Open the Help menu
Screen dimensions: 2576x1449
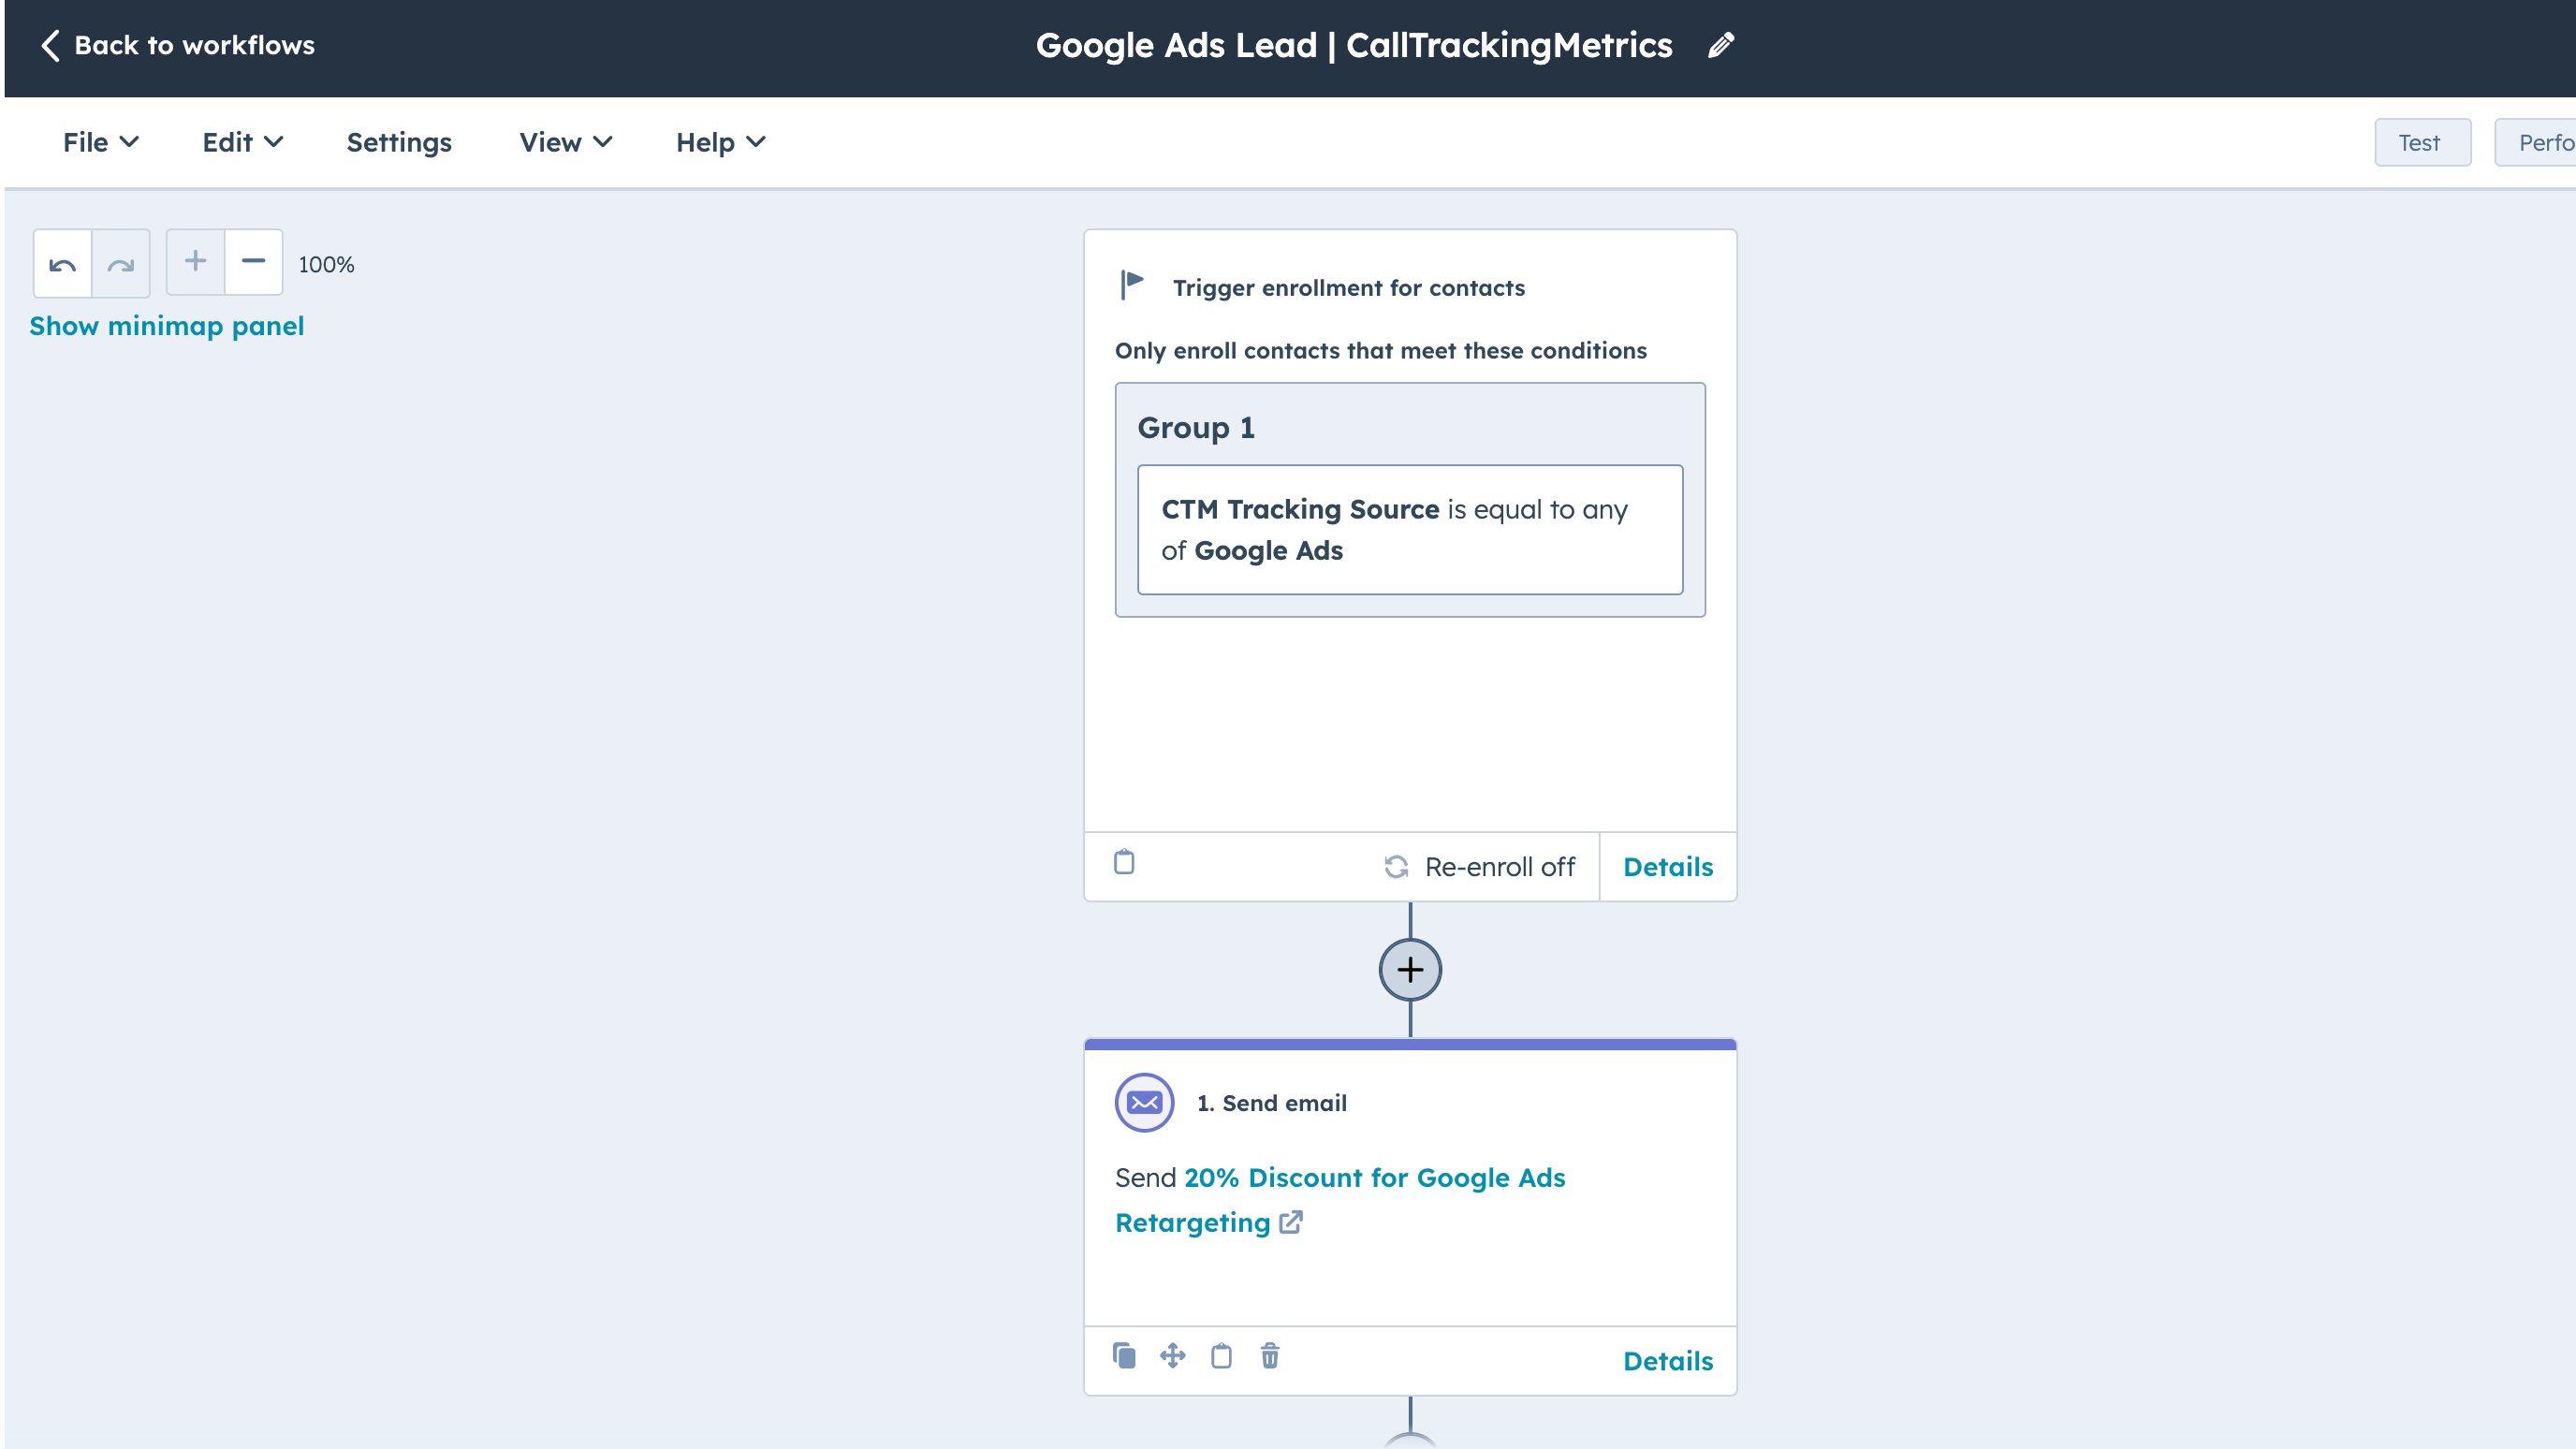coord(720,142)
